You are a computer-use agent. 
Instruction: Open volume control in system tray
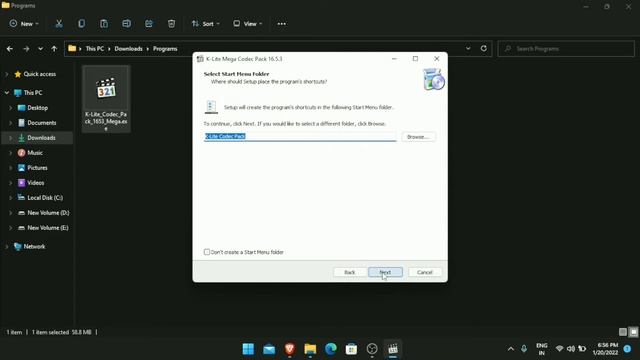click(571, 349)
